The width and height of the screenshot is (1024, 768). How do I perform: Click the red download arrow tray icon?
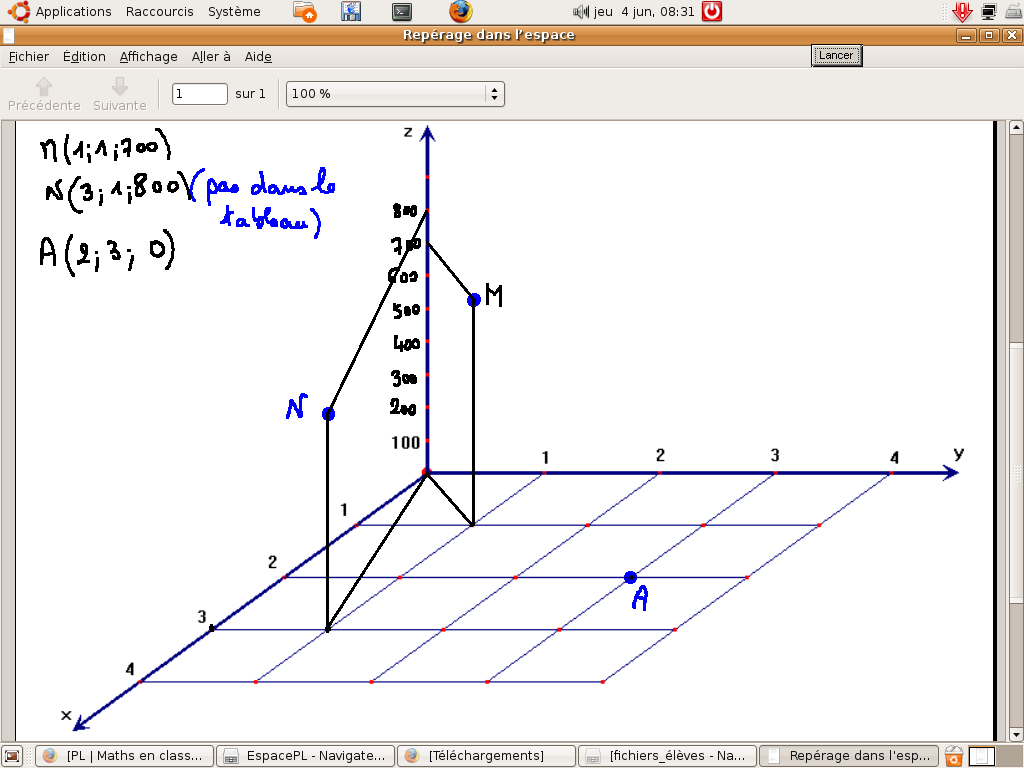coord(962,12)
